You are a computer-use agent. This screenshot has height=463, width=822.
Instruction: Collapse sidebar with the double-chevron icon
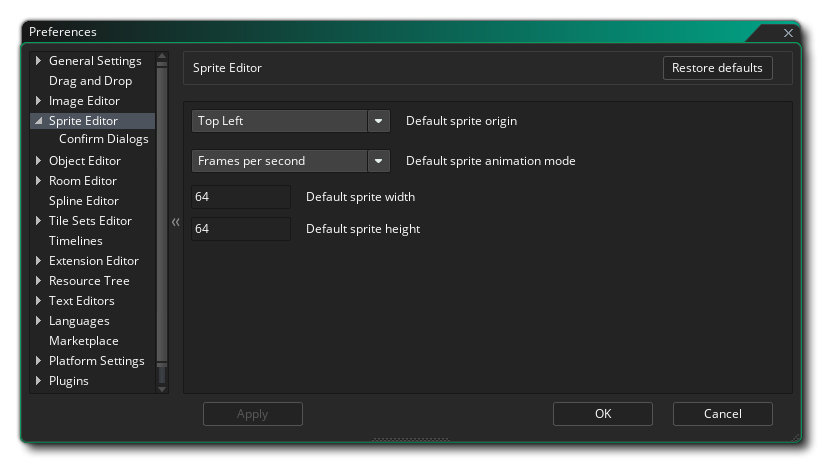point(175,222)
